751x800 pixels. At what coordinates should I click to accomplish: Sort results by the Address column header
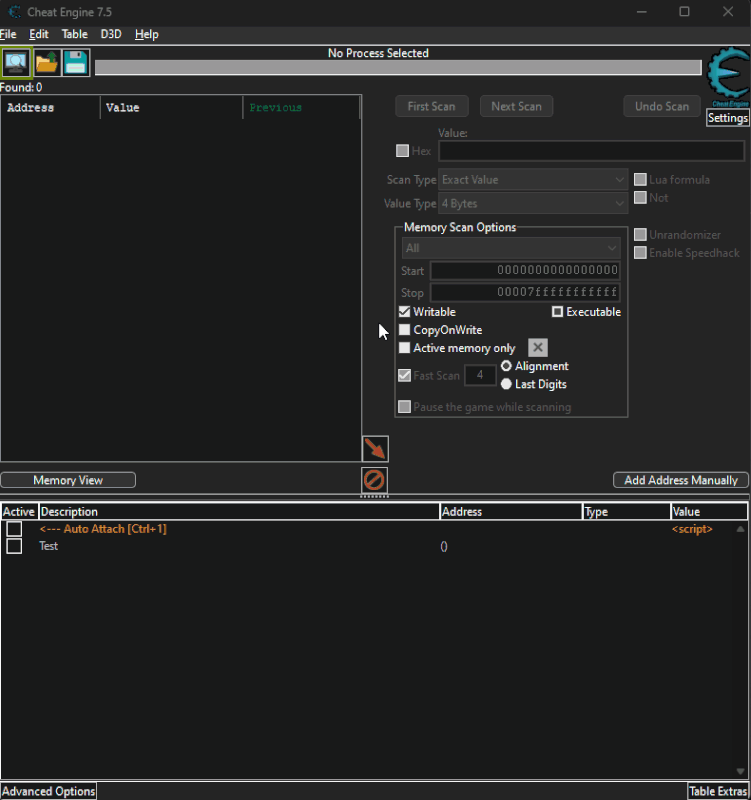51,108
